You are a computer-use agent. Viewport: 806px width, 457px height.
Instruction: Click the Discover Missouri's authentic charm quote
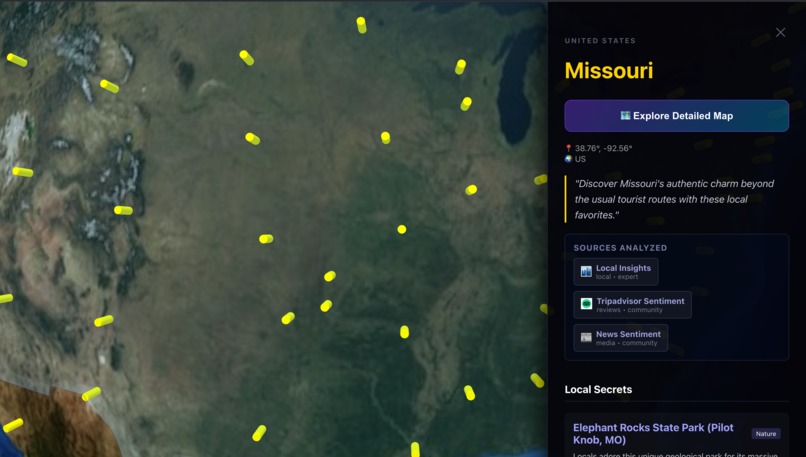674,199
